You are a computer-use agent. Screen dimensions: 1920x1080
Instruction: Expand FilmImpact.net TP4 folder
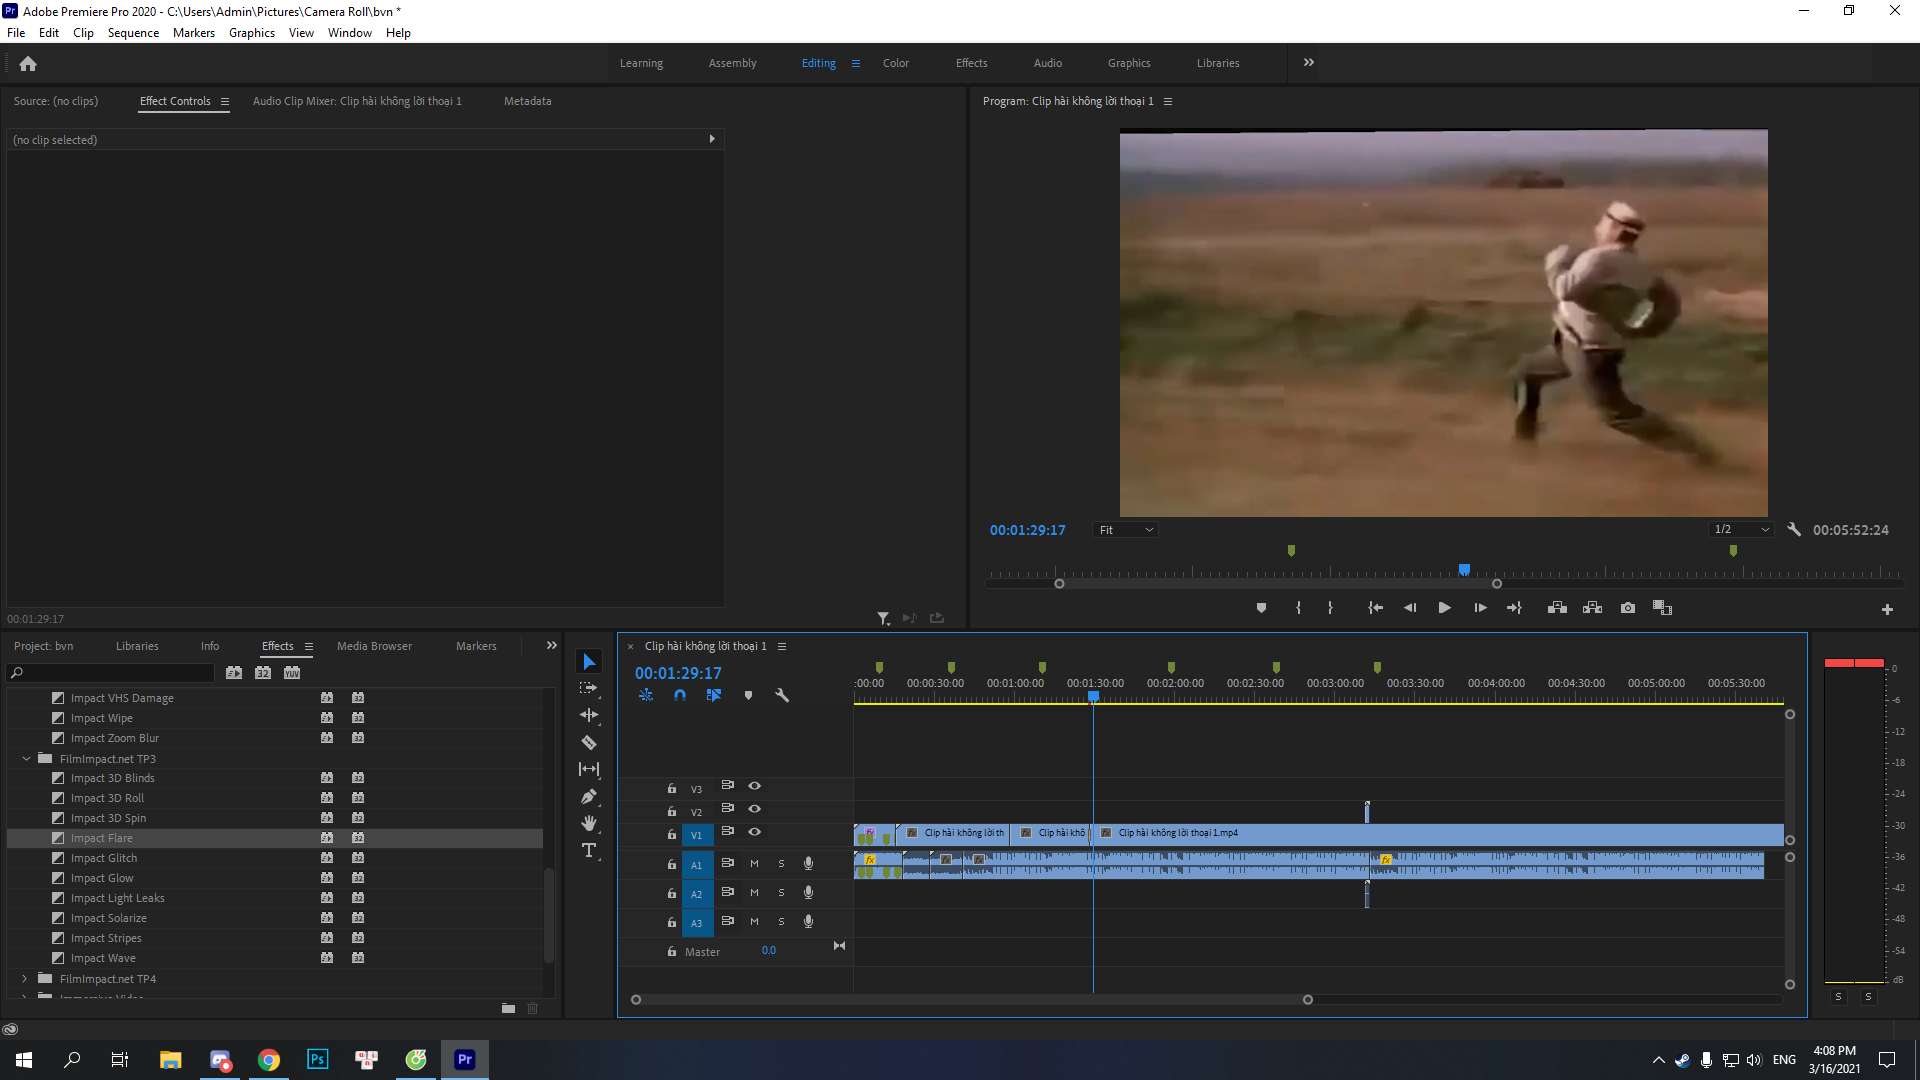(x=25, y=979)
